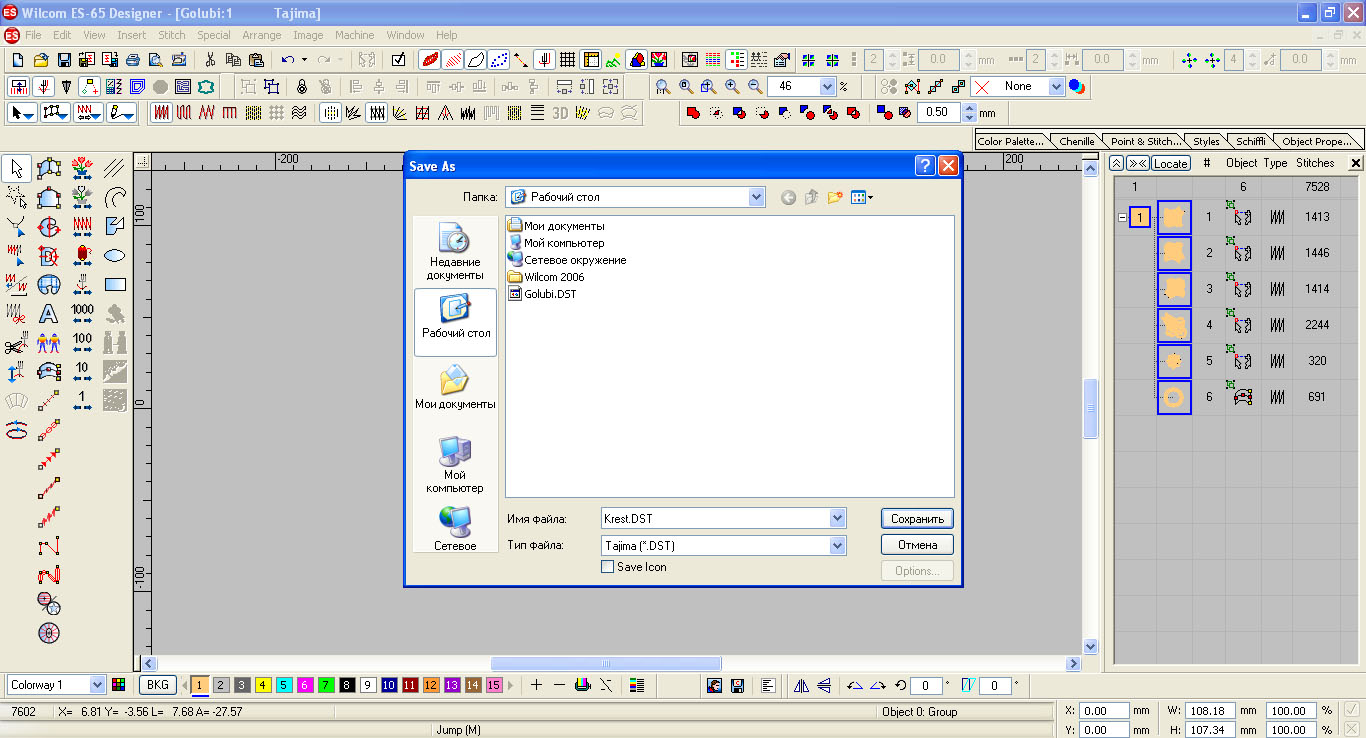Screen dimensions: 1366x738
Task: Open the None color dropdown
Action: pos(1056,87)
